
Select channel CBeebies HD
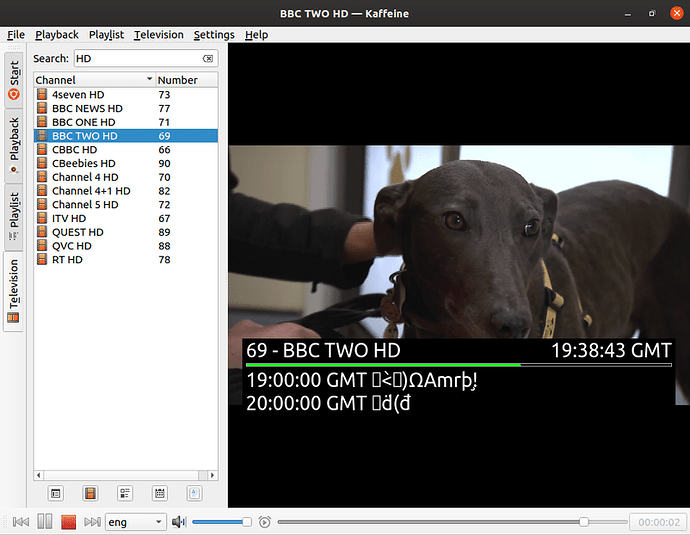pos(126,163)
